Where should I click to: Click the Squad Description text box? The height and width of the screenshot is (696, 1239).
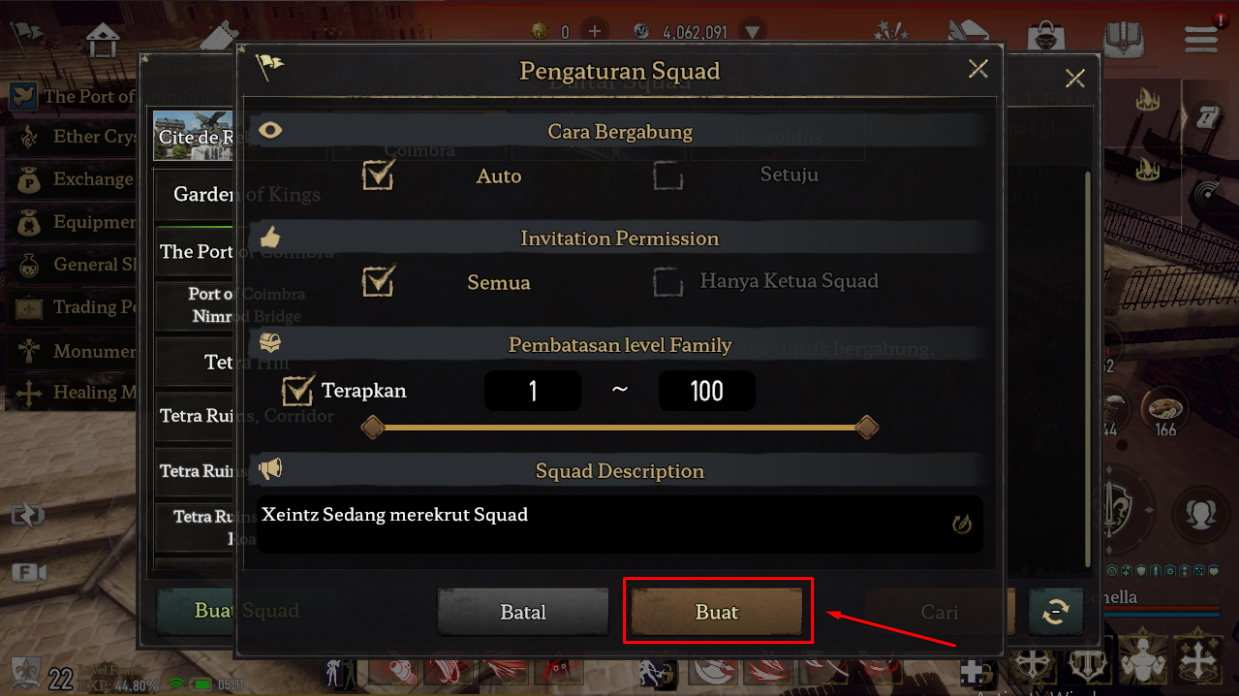click(x=600, y=524)
